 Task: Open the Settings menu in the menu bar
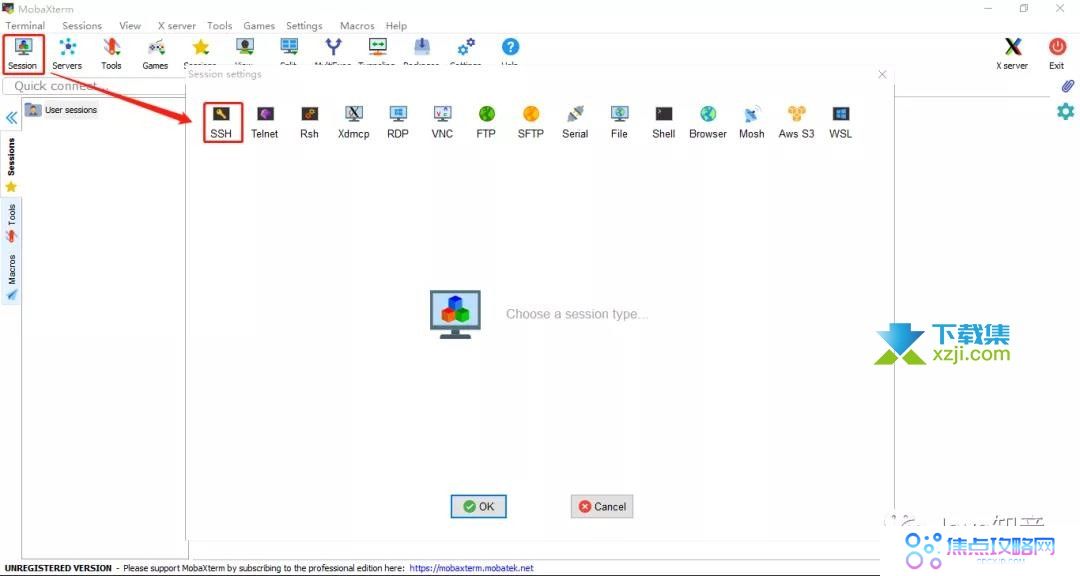point(304,25)
